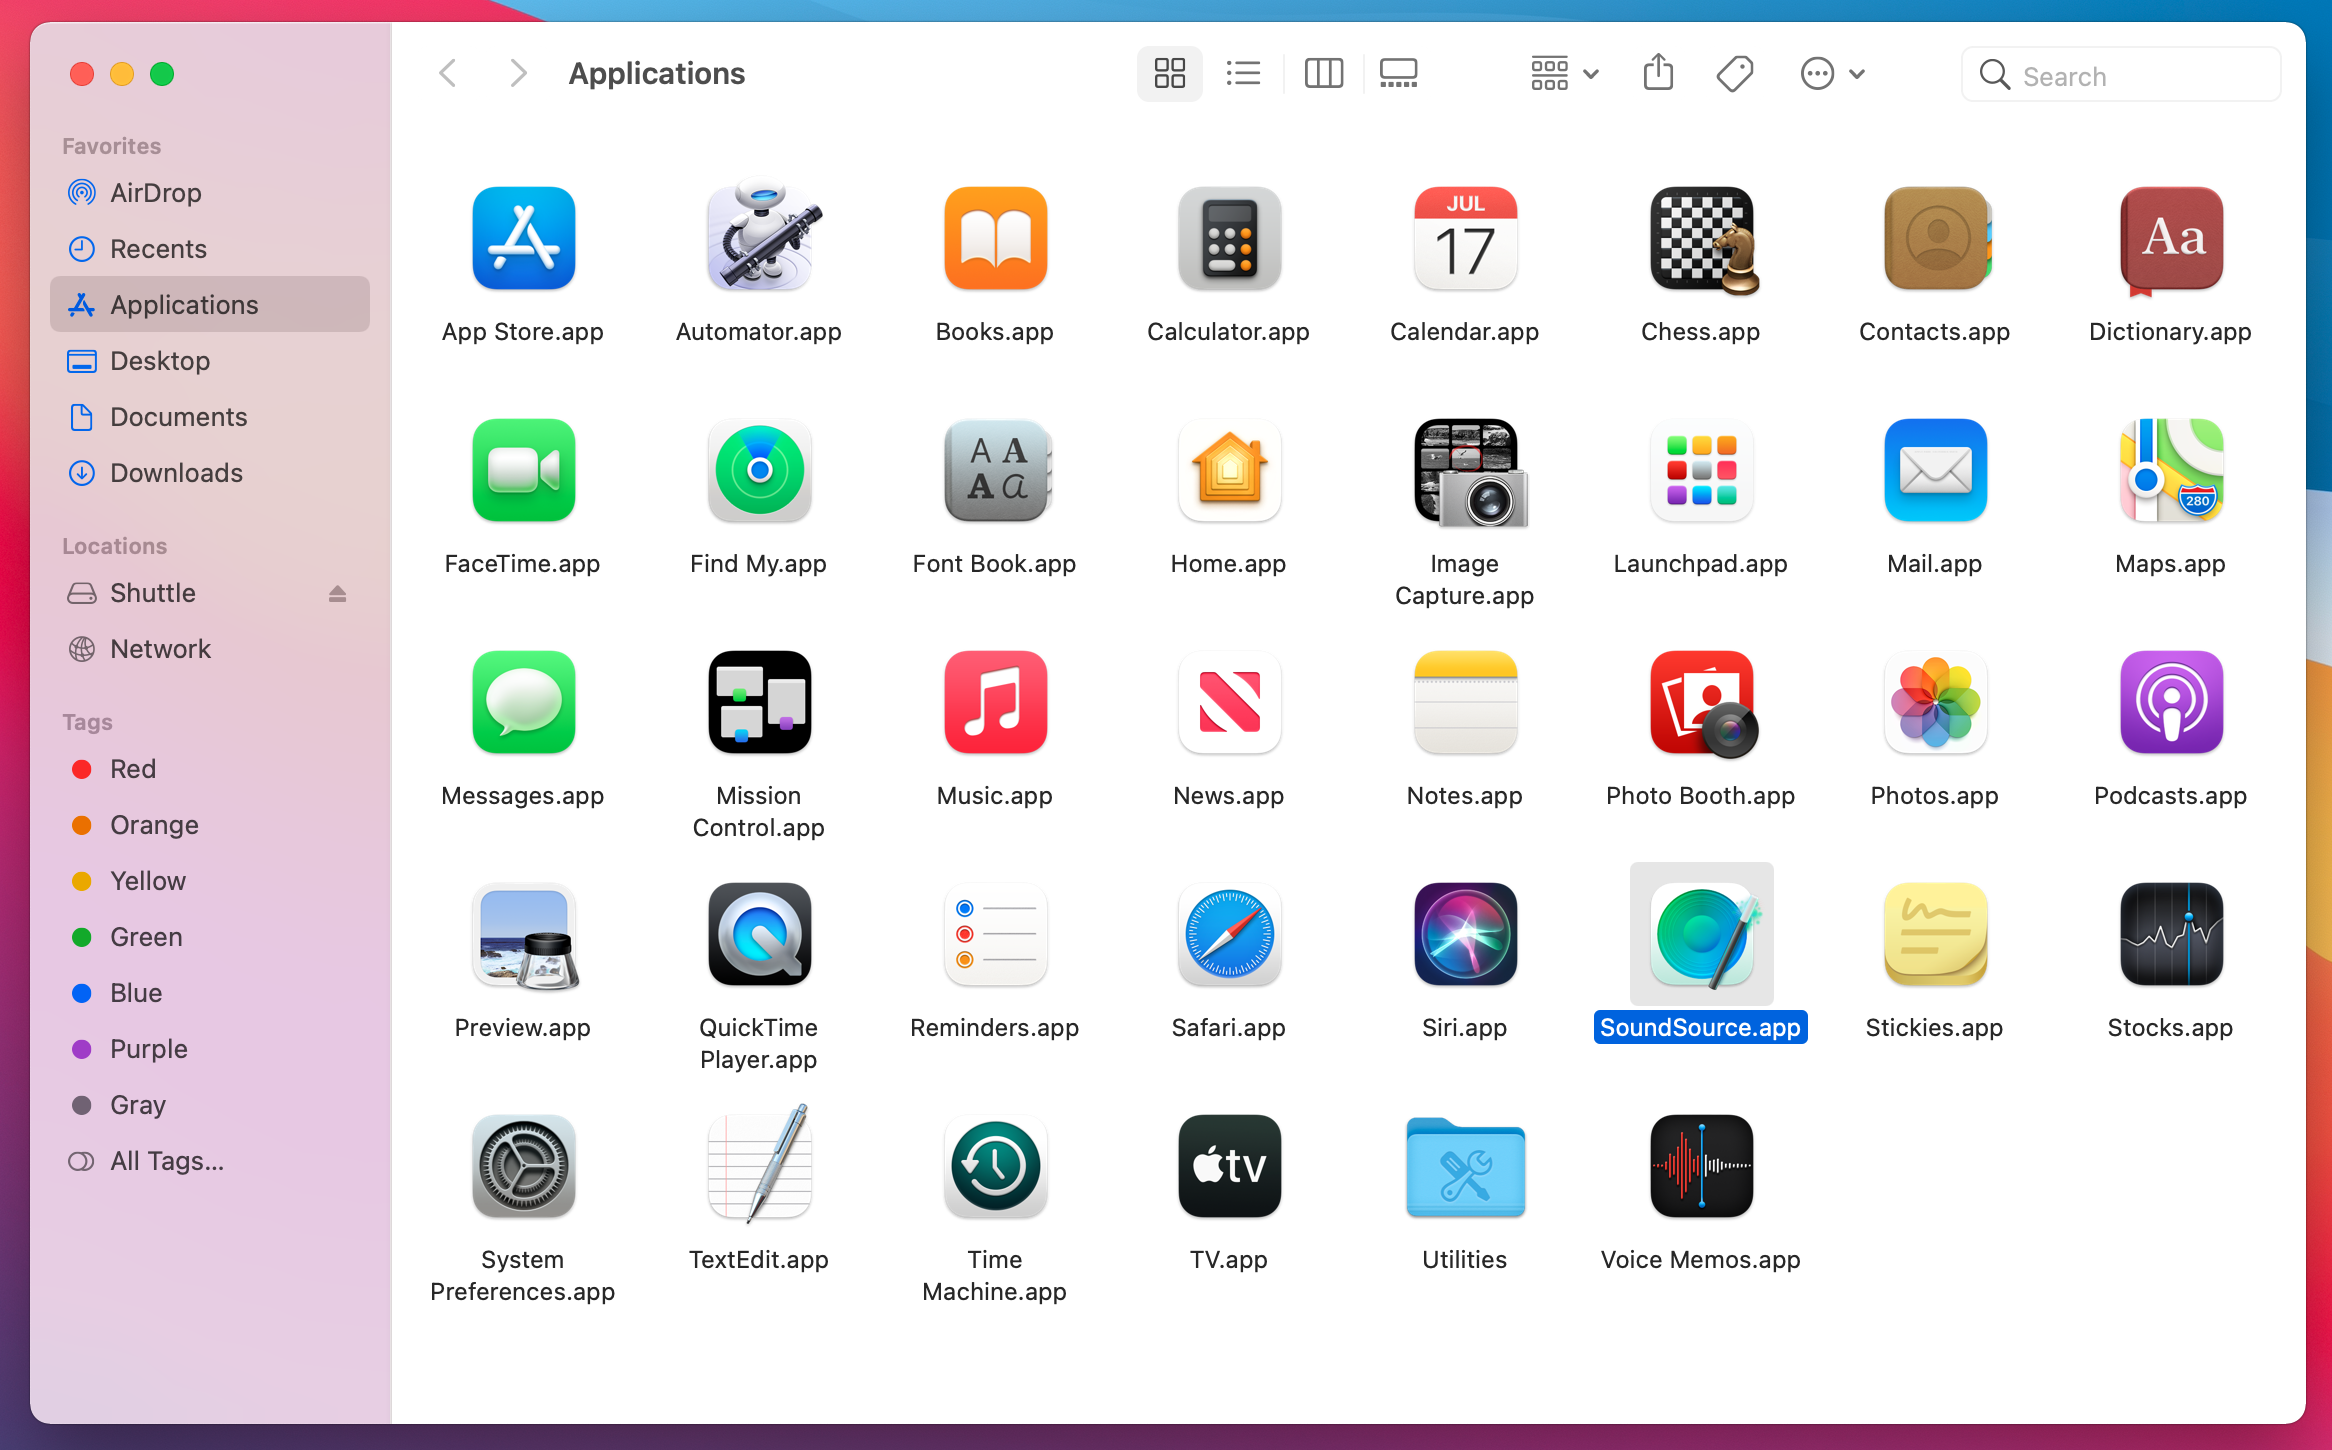Viewport: 2332px width, 1450px height.
Task: Go forward with the forward arrow
Action: 517,73
